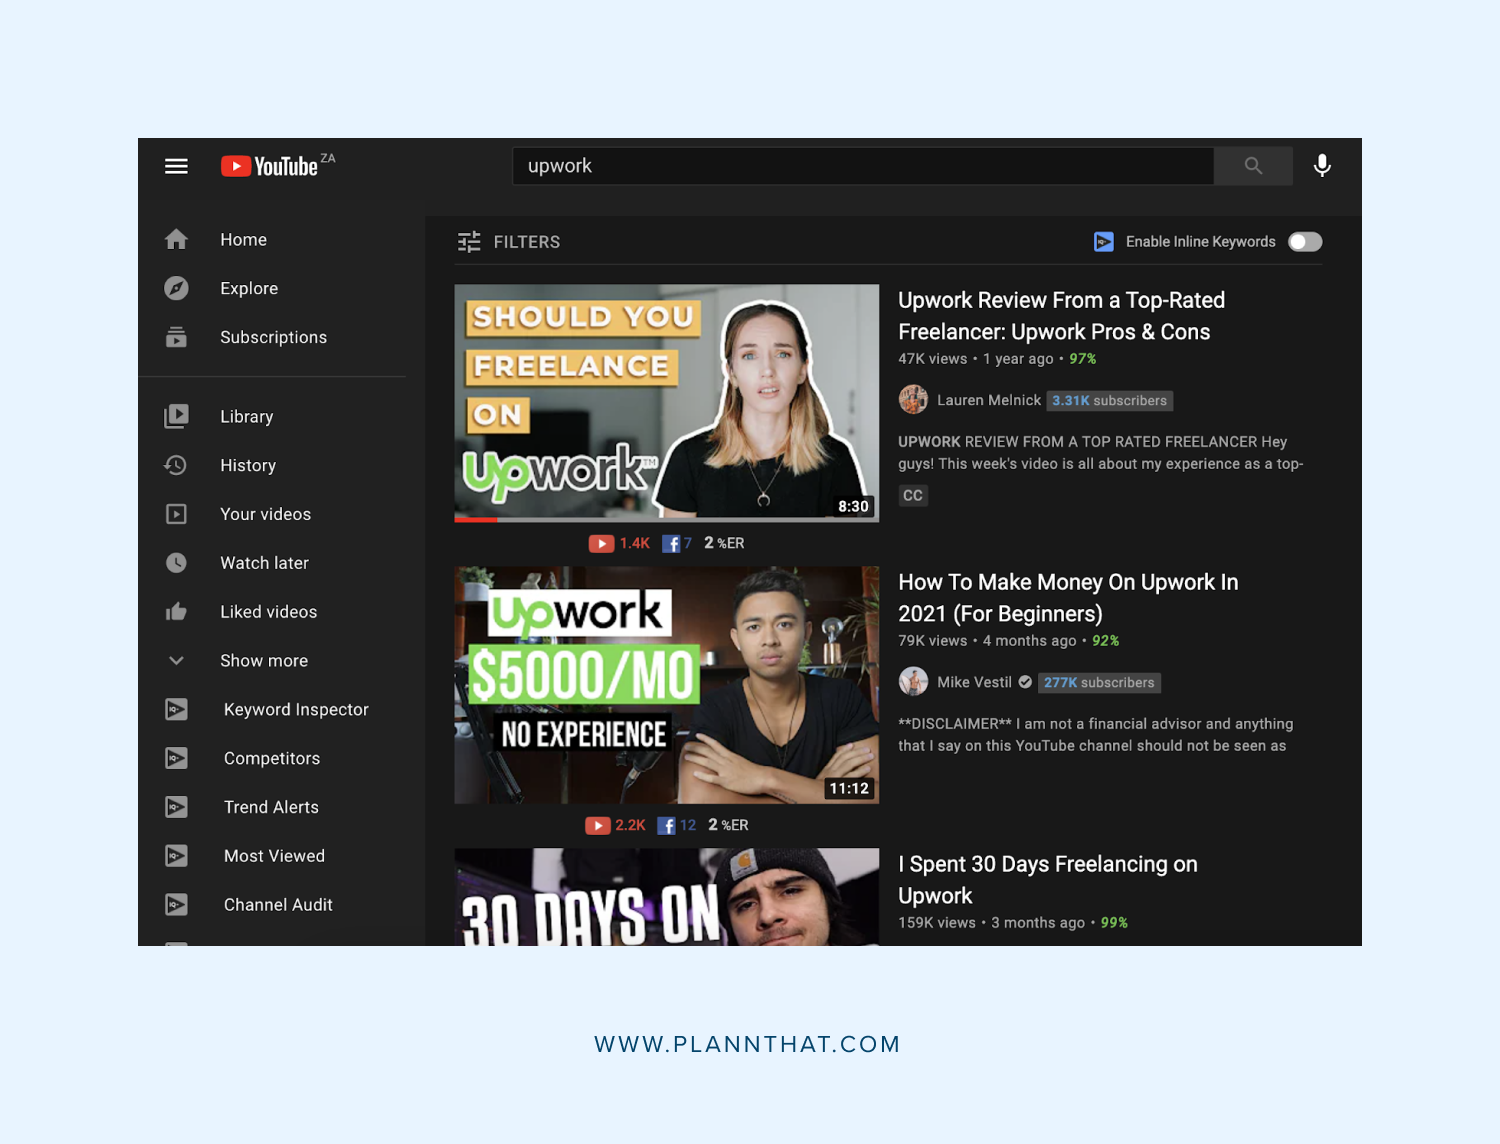Viewport: 1500px width, 1144px height.
Task: Click the 99% rating text
Action: 1114,923
